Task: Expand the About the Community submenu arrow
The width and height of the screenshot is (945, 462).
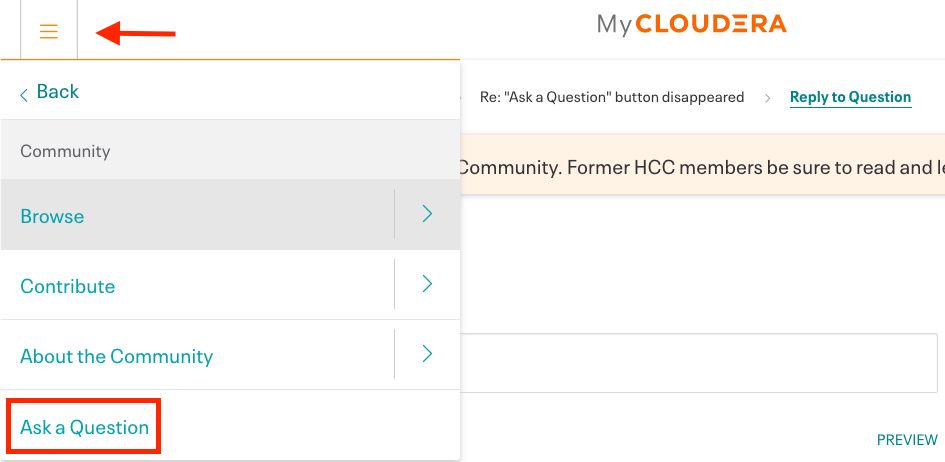Action: point(427,354)
